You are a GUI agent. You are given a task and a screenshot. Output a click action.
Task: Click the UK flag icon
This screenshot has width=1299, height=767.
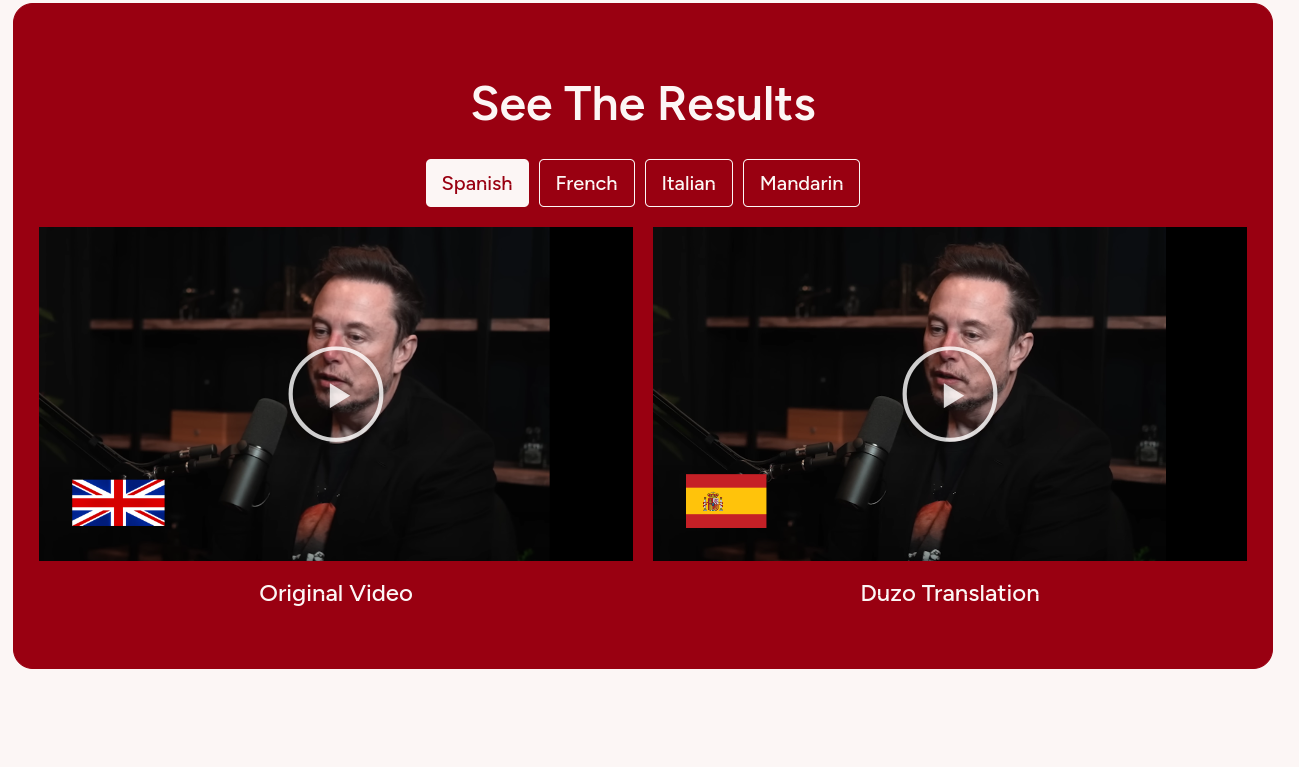click(118, 502)
